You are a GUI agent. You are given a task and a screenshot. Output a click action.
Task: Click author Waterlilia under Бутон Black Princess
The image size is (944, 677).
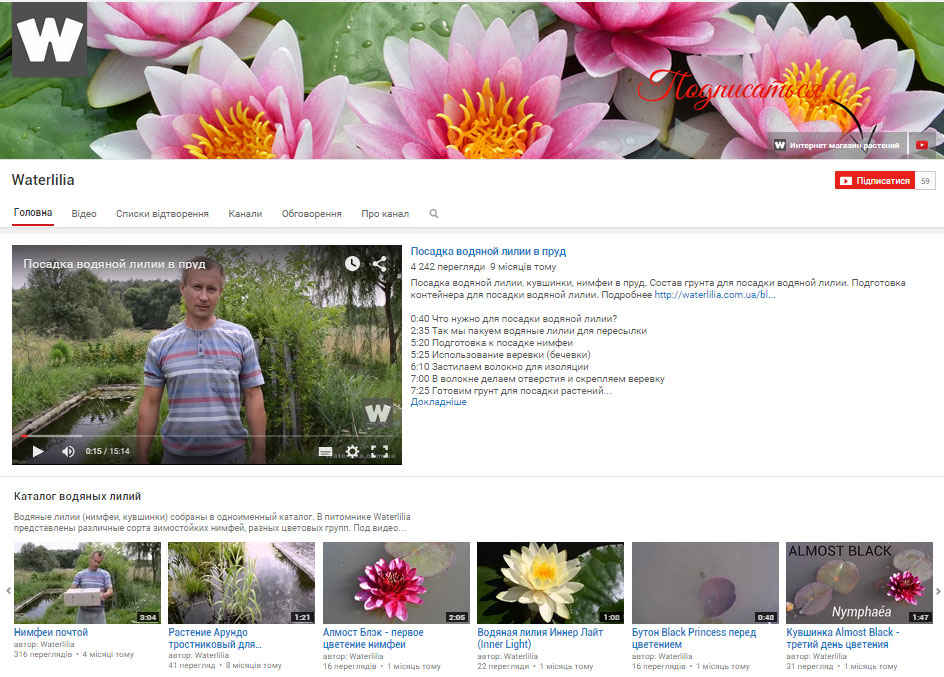click(675, 657)
